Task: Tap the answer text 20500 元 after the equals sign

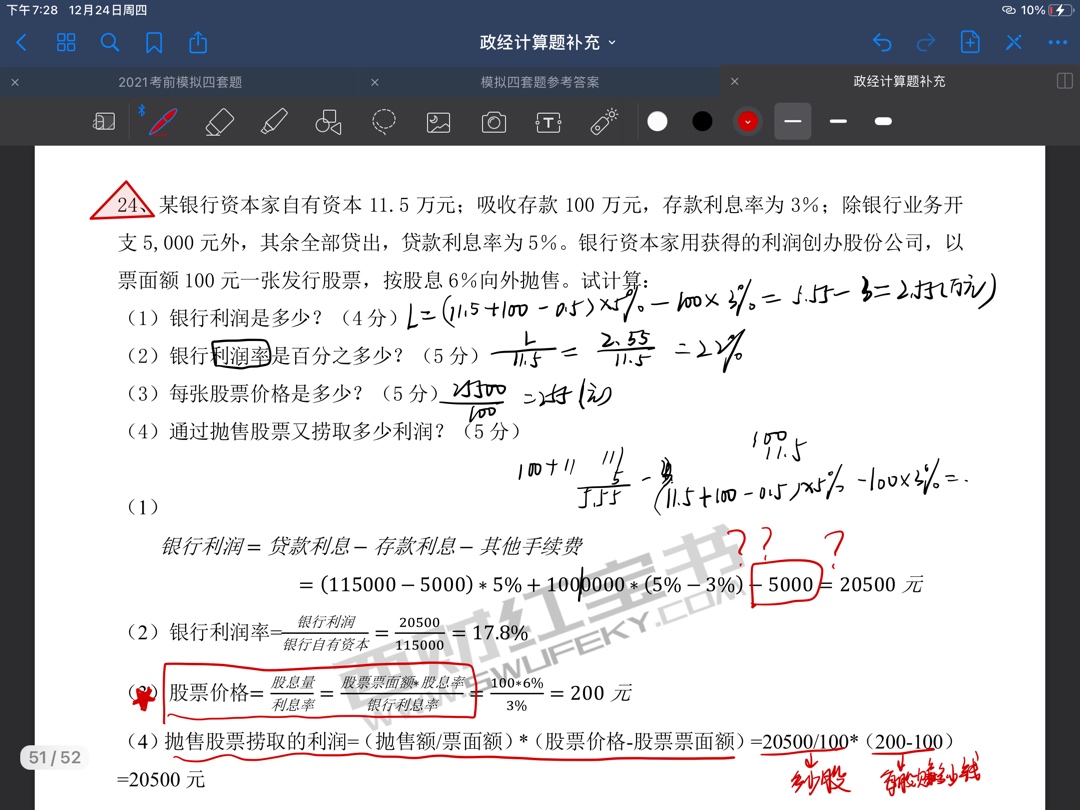Action: click(x=881, y=585)
